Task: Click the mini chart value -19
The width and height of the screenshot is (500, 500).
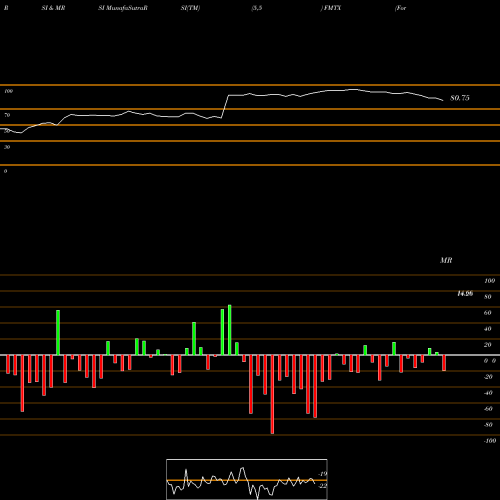Action: point(323,474)
